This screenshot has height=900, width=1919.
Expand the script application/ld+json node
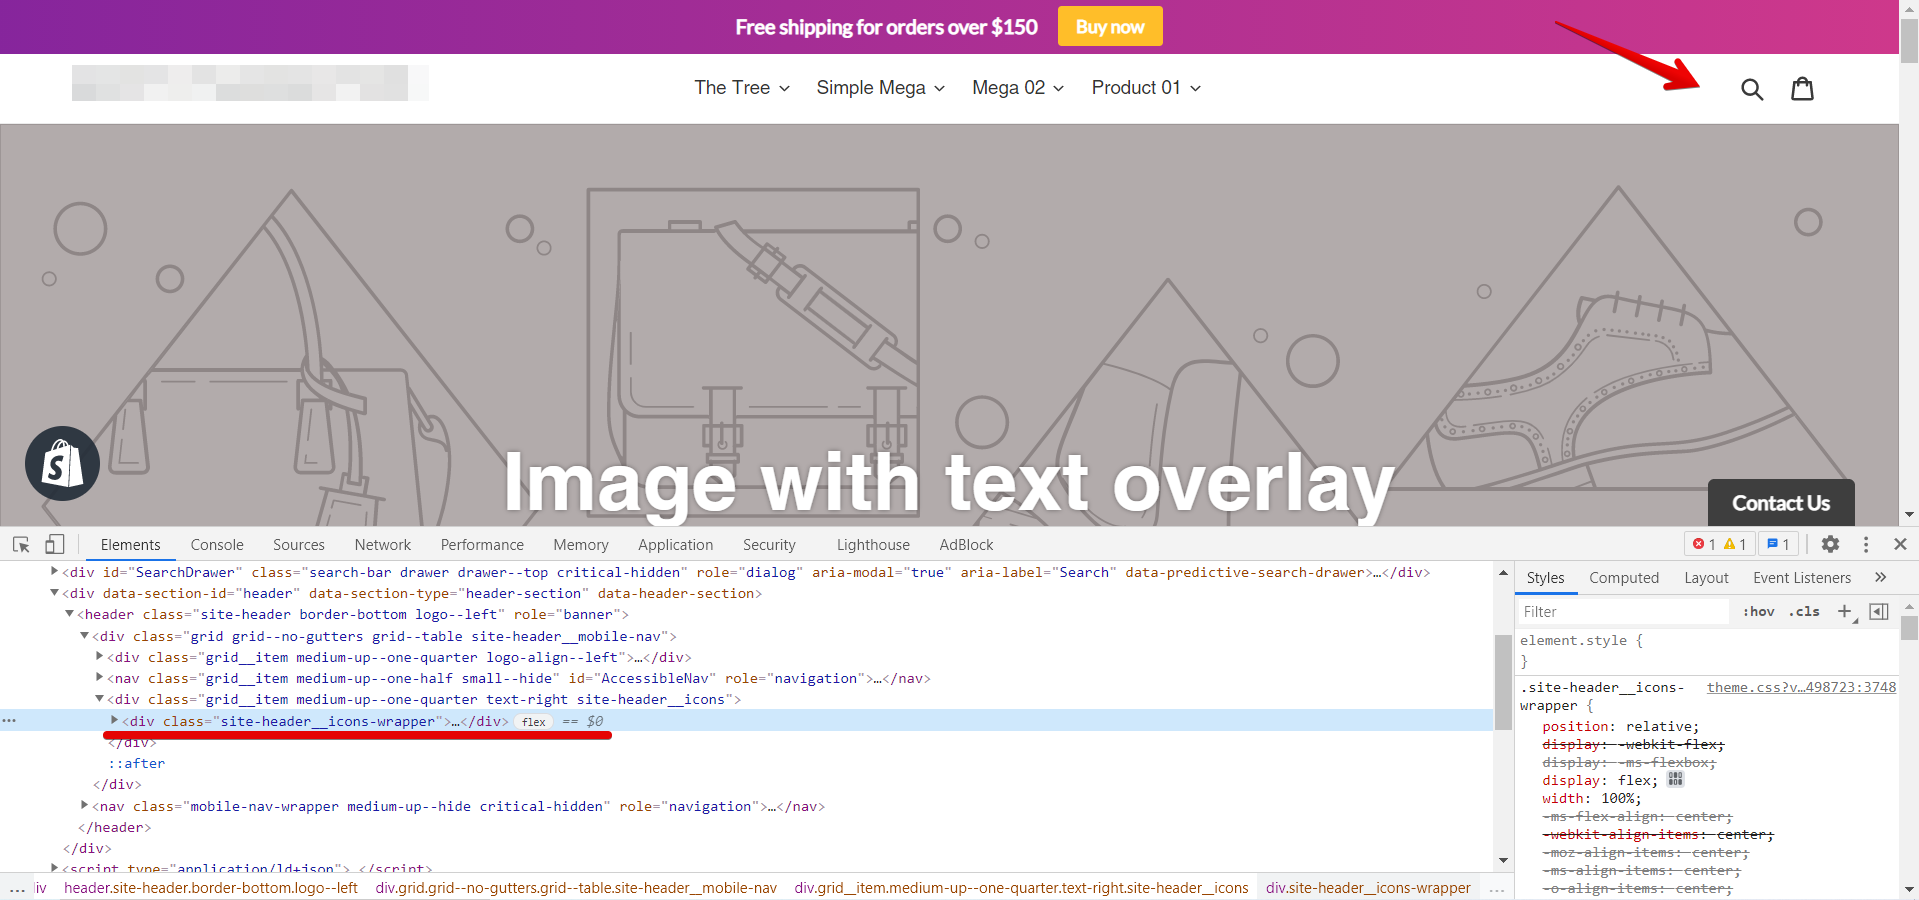point(54,868)
